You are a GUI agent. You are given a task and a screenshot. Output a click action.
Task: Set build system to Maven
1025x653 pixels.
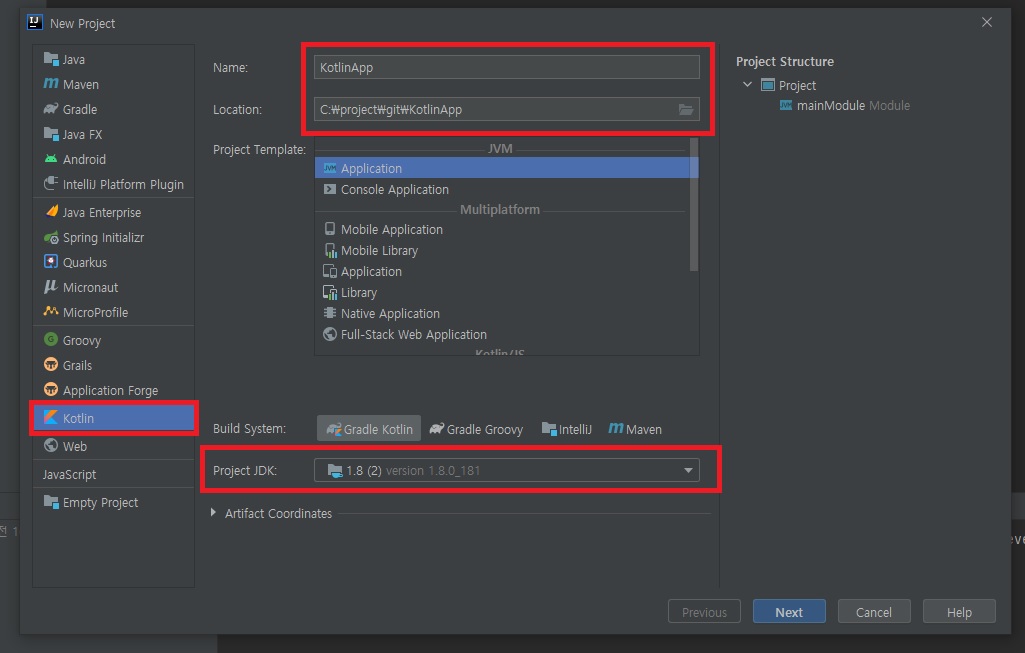635,429
